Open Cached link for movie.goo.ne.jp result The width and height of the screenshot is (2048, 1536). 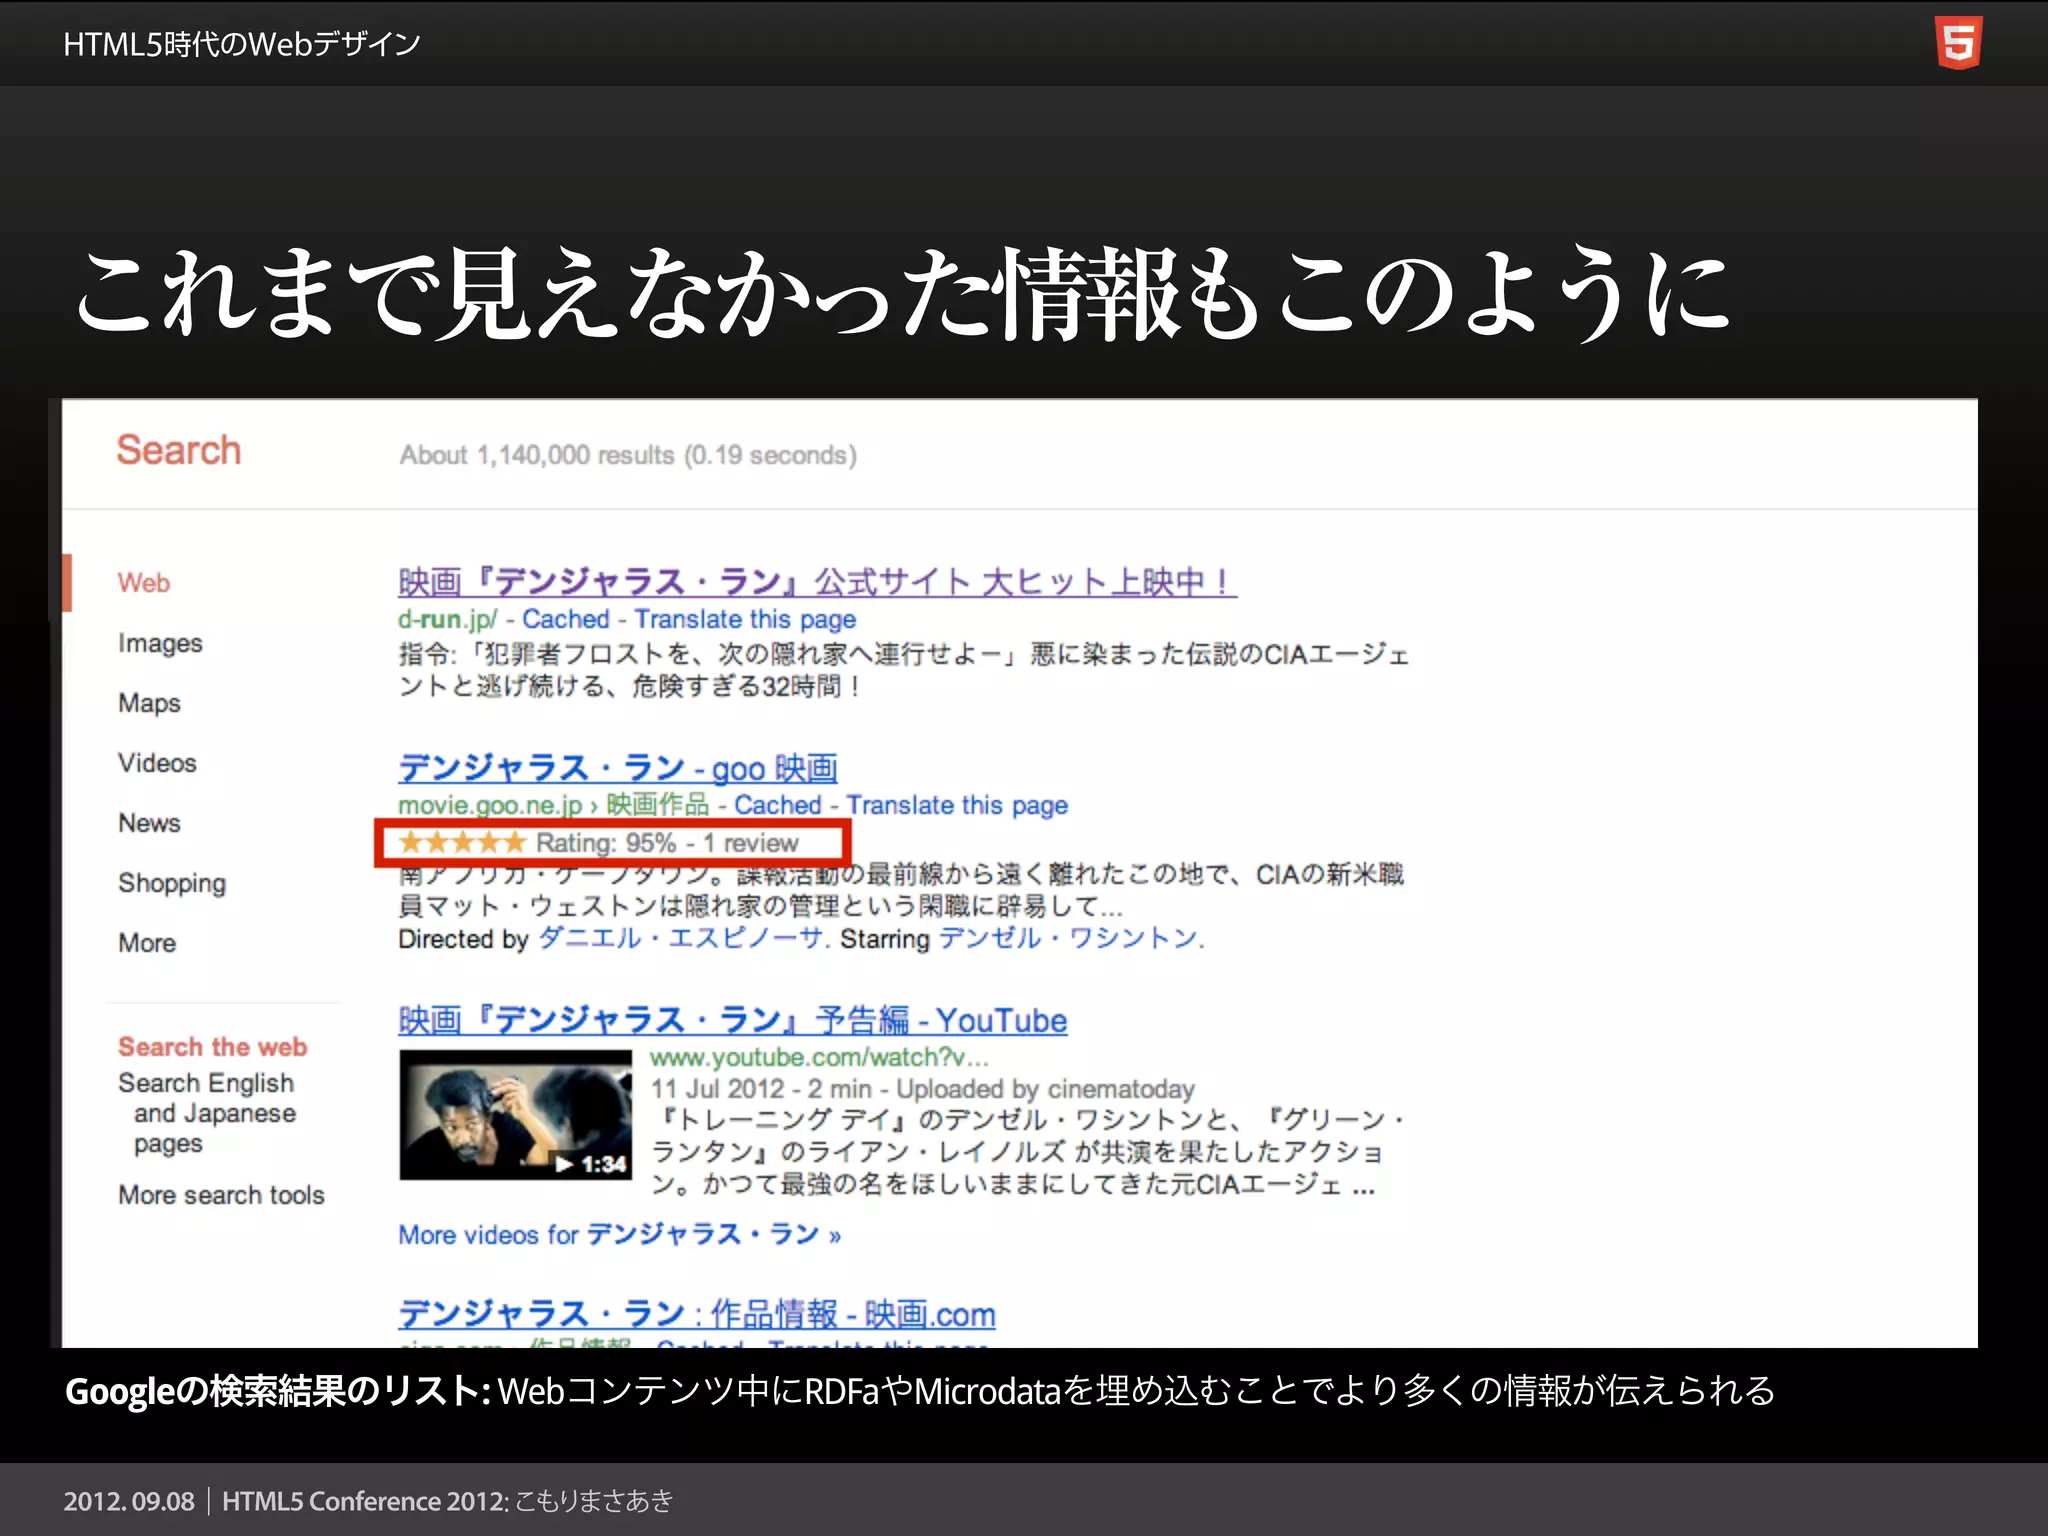pos(777,805)
